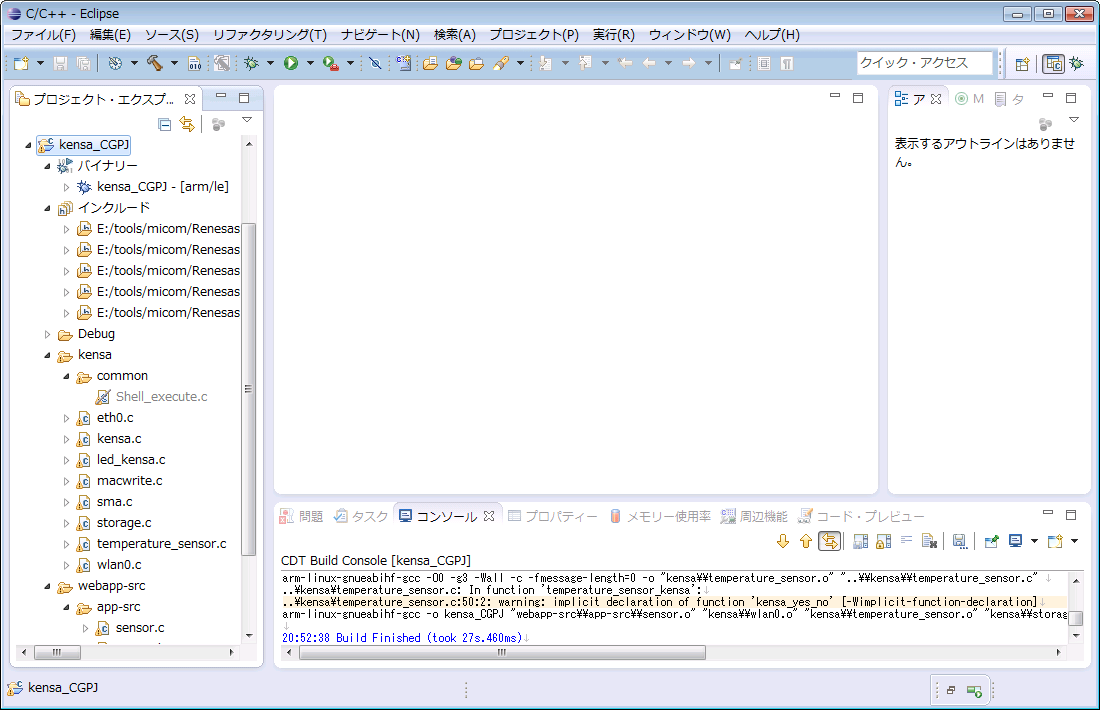Click the green bug Debug icon
This screenshot has height=710, width=1100.
(x=251, y=63)
